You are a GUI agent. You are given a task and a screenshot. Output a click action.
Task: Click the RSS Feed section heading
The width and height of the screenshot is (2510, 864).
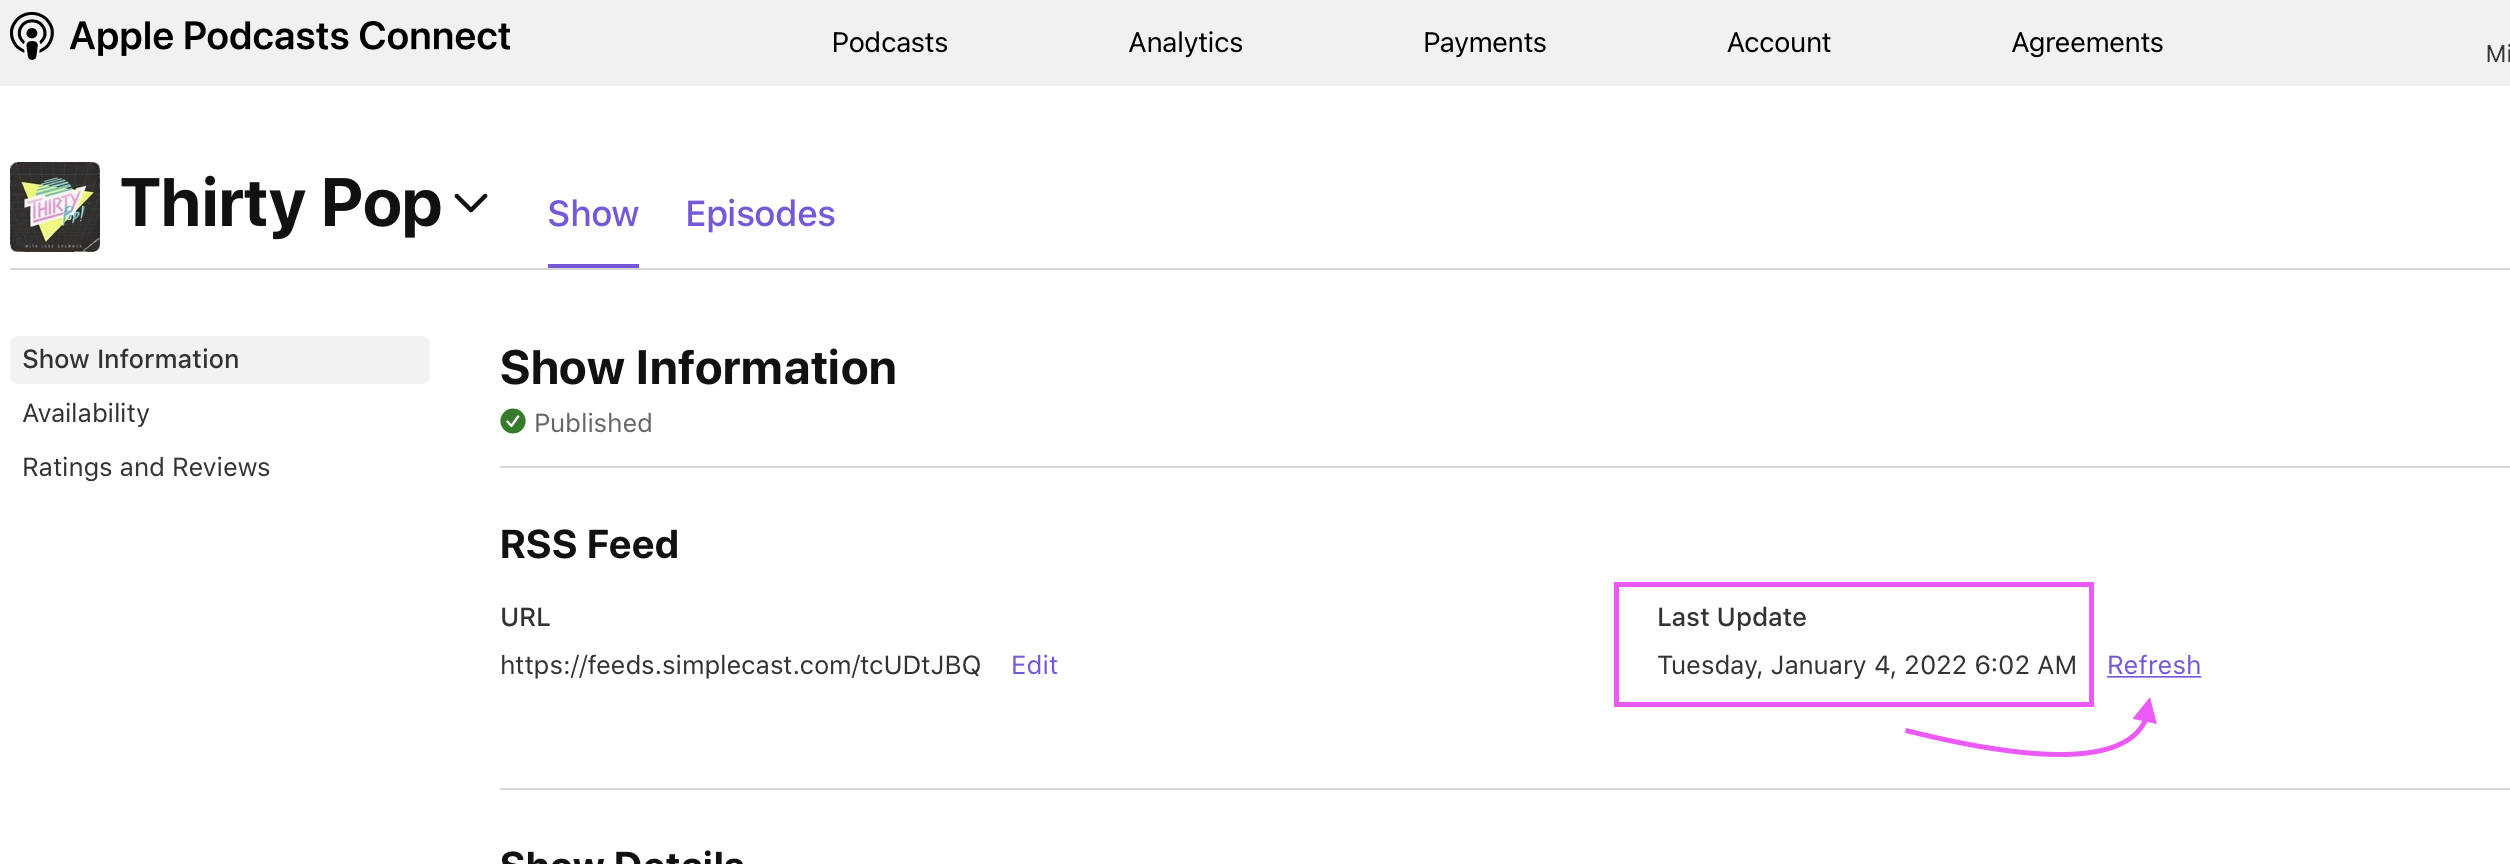(589, 545)
